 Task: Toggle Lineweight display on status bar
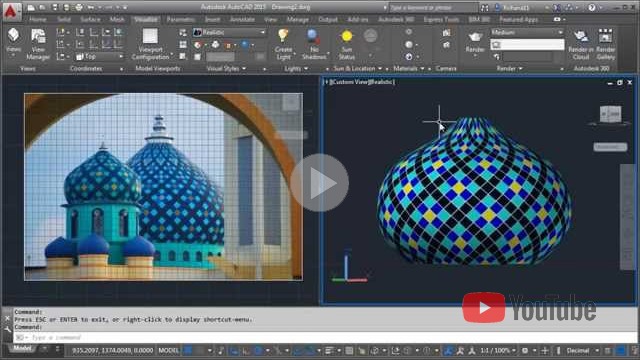point(329,350)
